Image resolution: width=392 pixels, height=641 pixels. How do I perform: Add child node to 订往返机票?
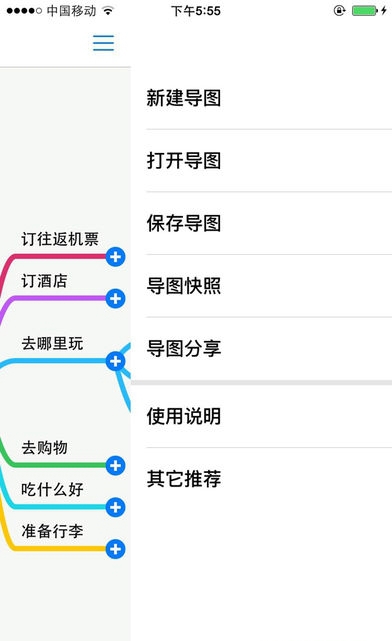(115, 257)
